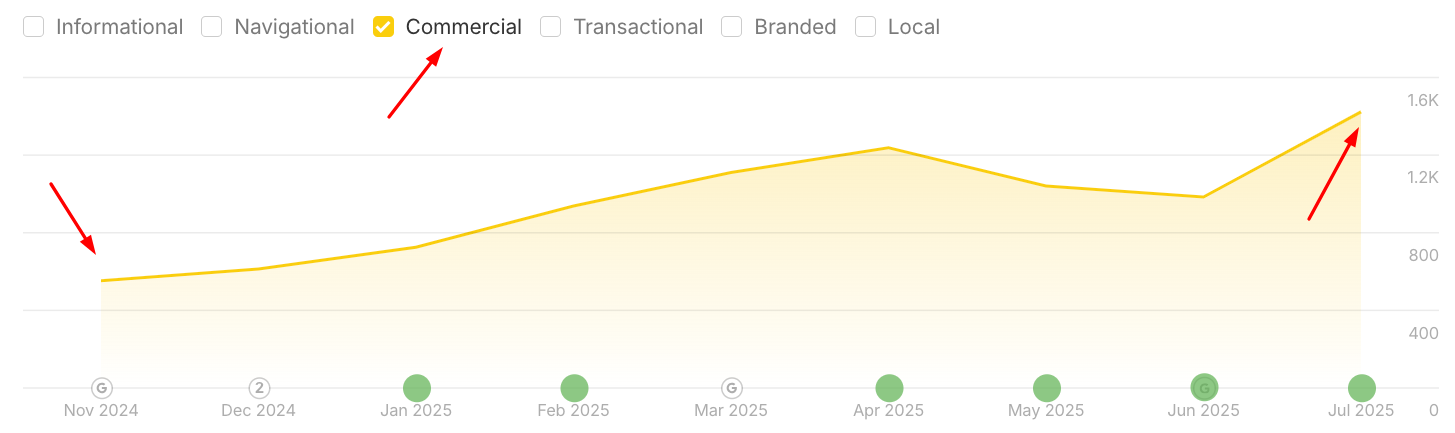The image size is (1455, 433).
Task: Click the Google update marker at Nov 2024
Action: tap(101, 388)
